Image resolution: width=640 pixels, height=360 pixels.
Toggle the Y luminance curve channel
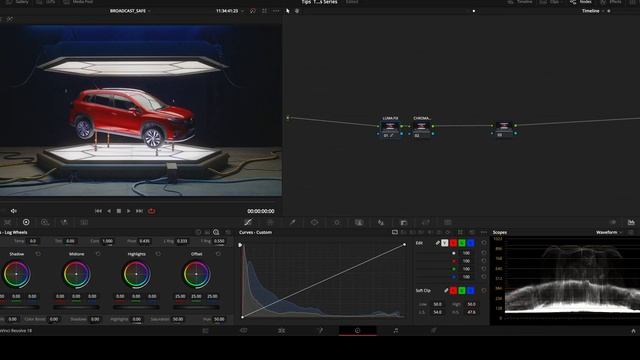(x=444, y=243)
